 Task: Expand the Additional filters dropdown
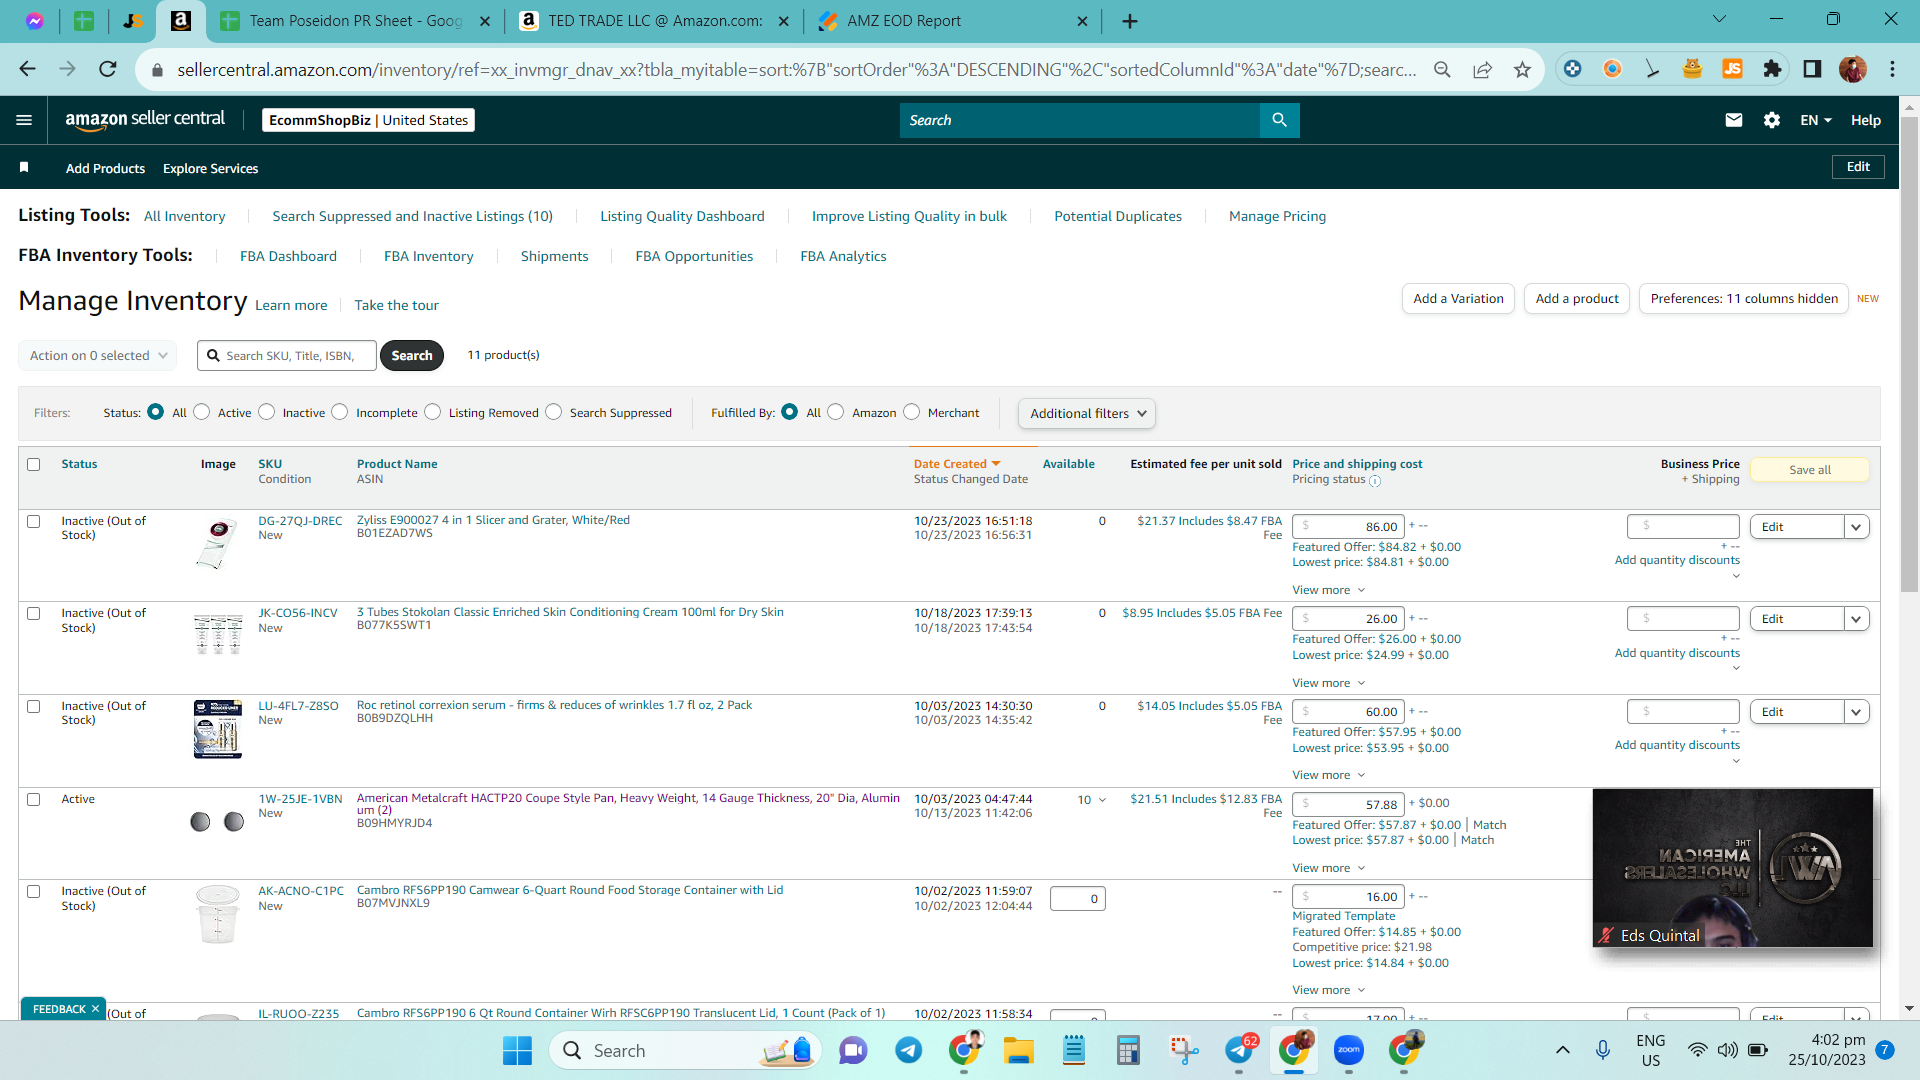coord(1087,413)
